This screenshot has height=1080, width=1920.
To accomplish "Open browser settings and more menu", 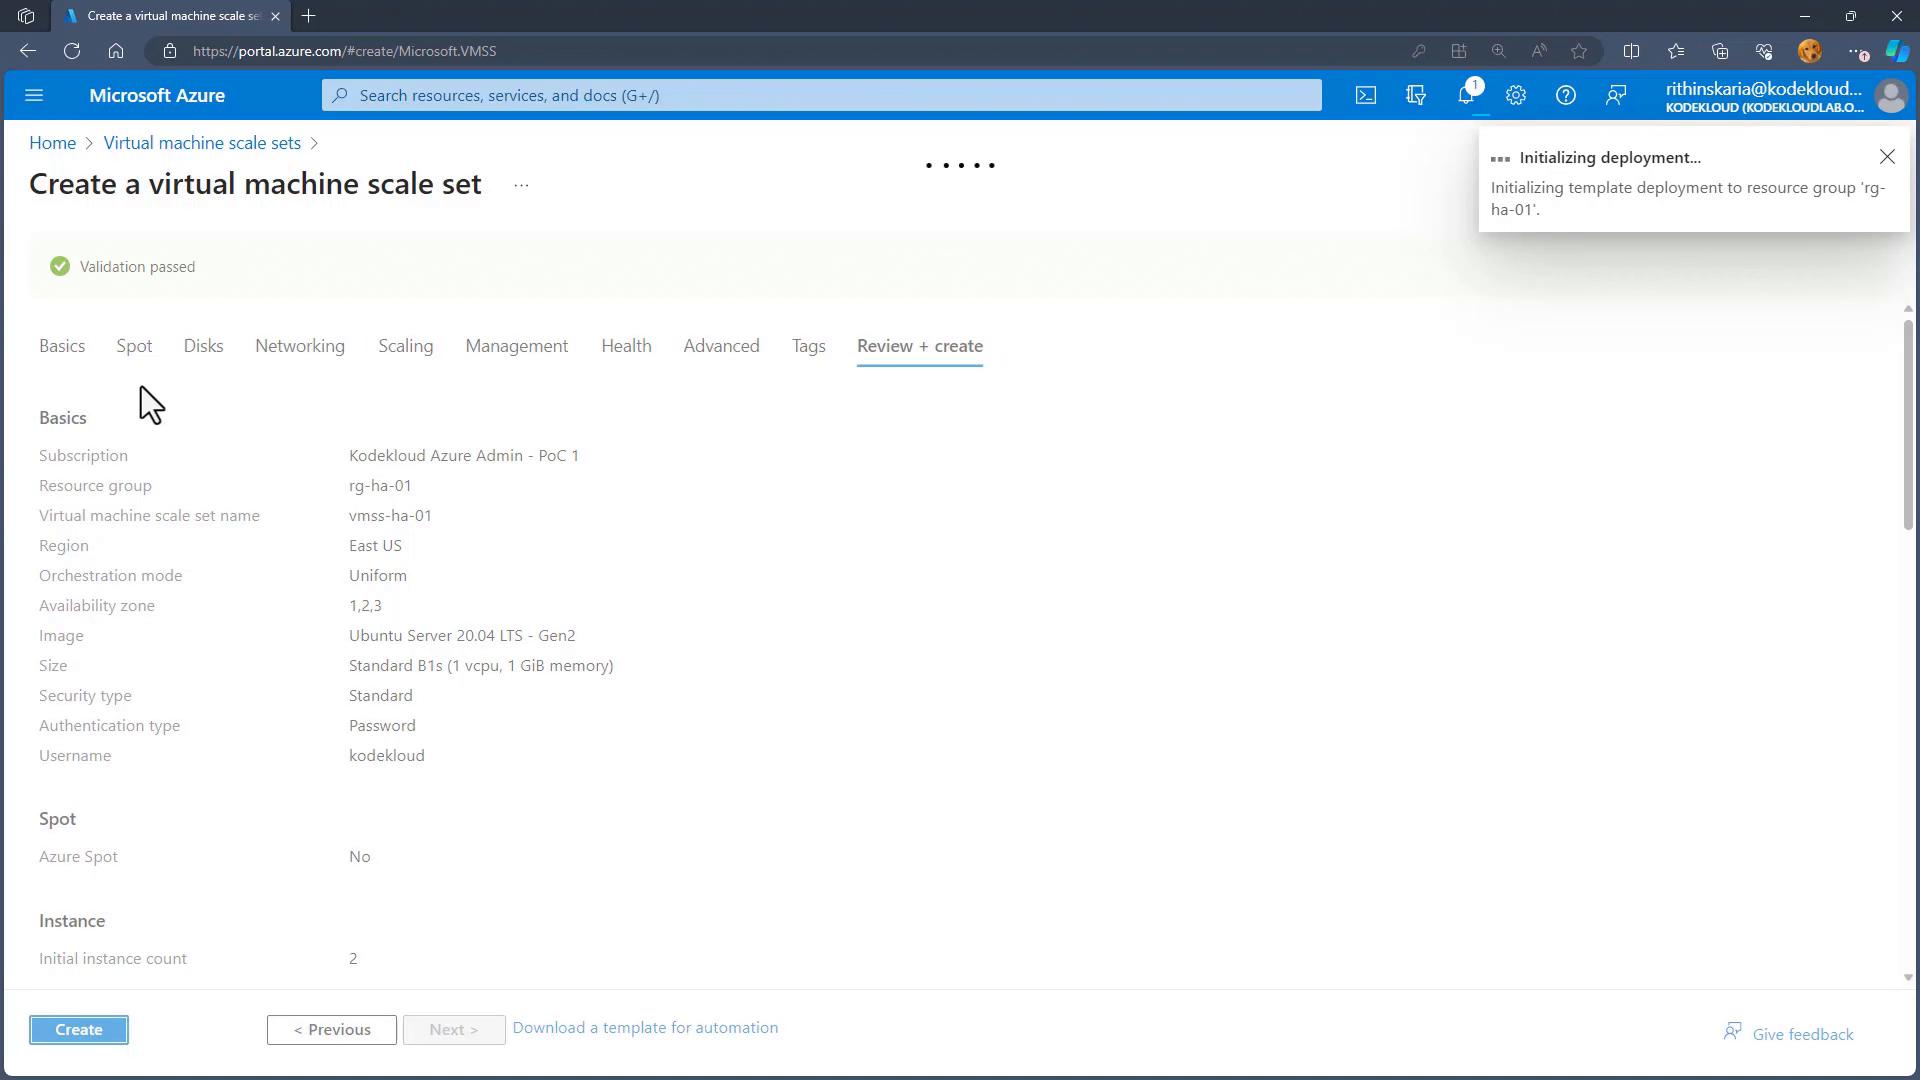I will 1857,51.
